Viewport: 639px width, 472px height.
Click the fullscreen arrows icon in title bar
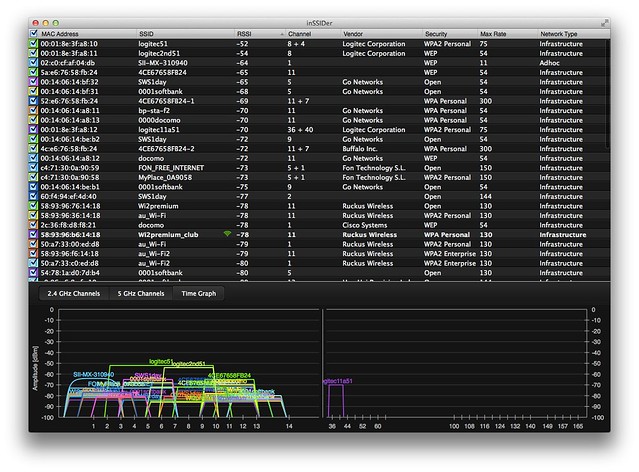click(x=604, y=23)
